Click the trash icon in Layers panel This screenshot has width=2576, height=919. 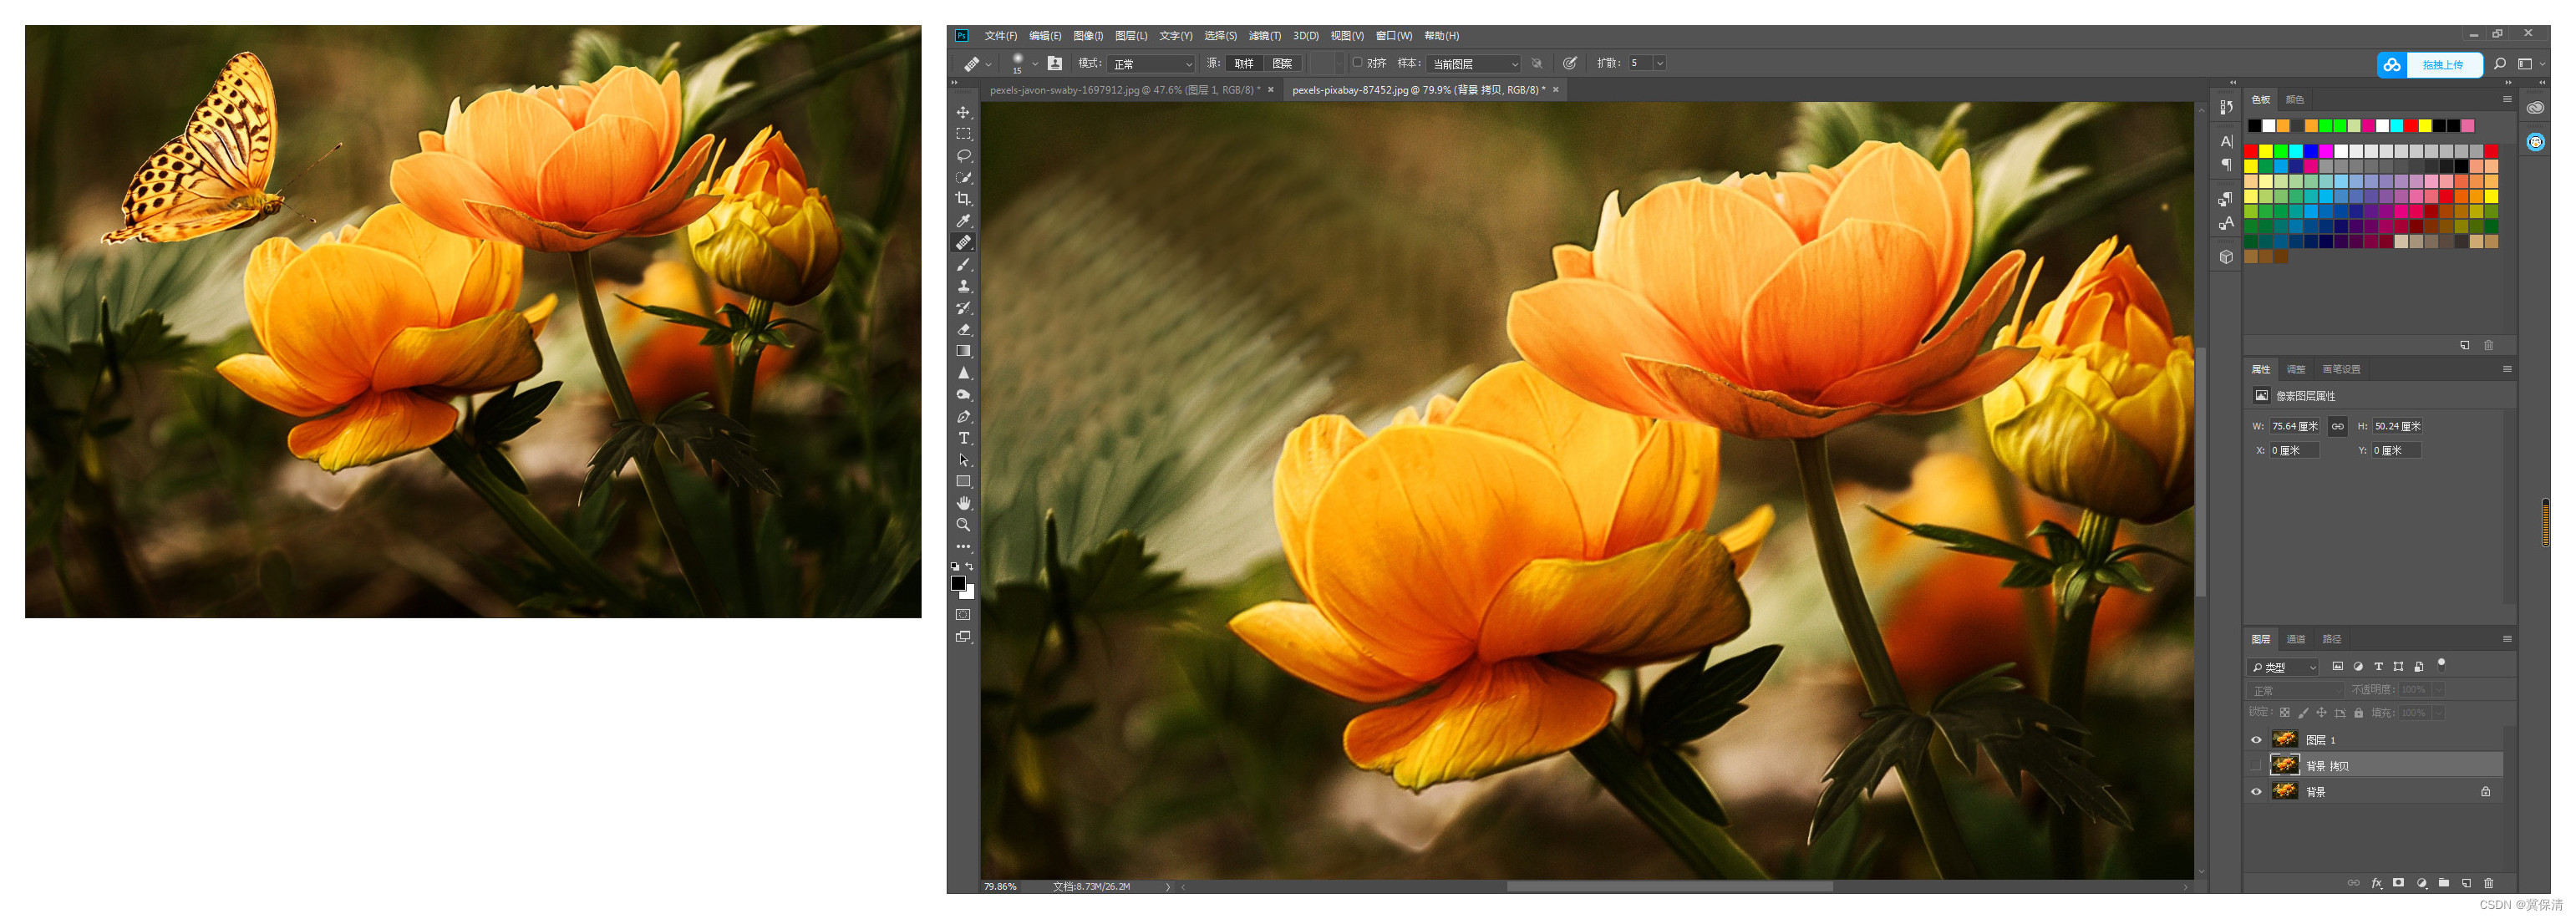[x=2488, y=883]
